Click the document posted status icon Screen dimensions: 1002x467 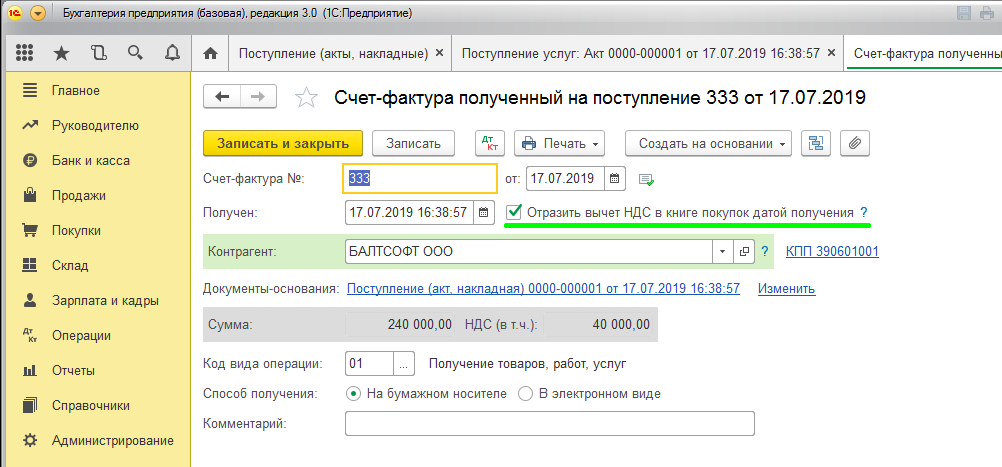(x=646, y=180)
